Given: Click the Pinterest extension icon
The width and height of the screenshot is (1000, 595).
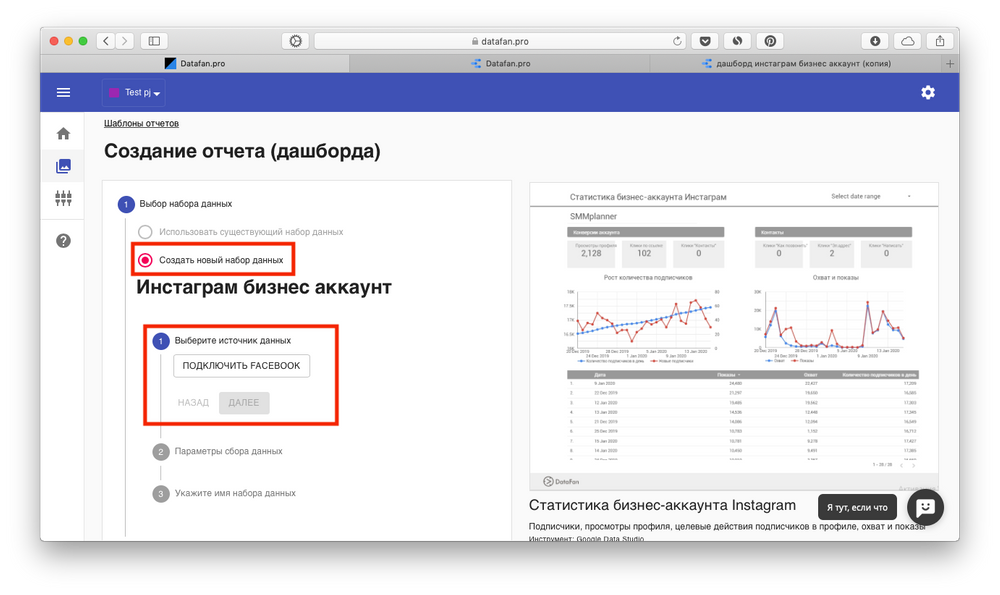Looking at the screenshot, I should click(770, 41).
